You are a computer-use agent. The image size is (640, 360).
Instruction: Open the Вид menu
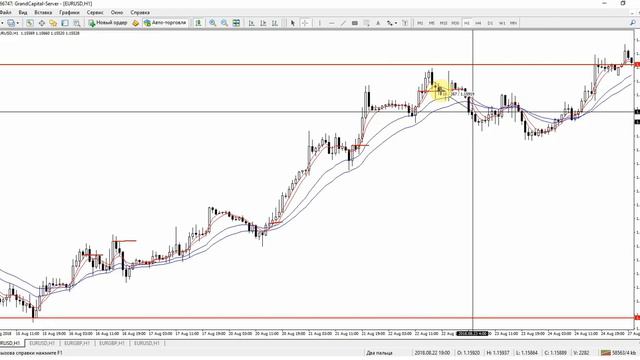[x=23, y=12]
